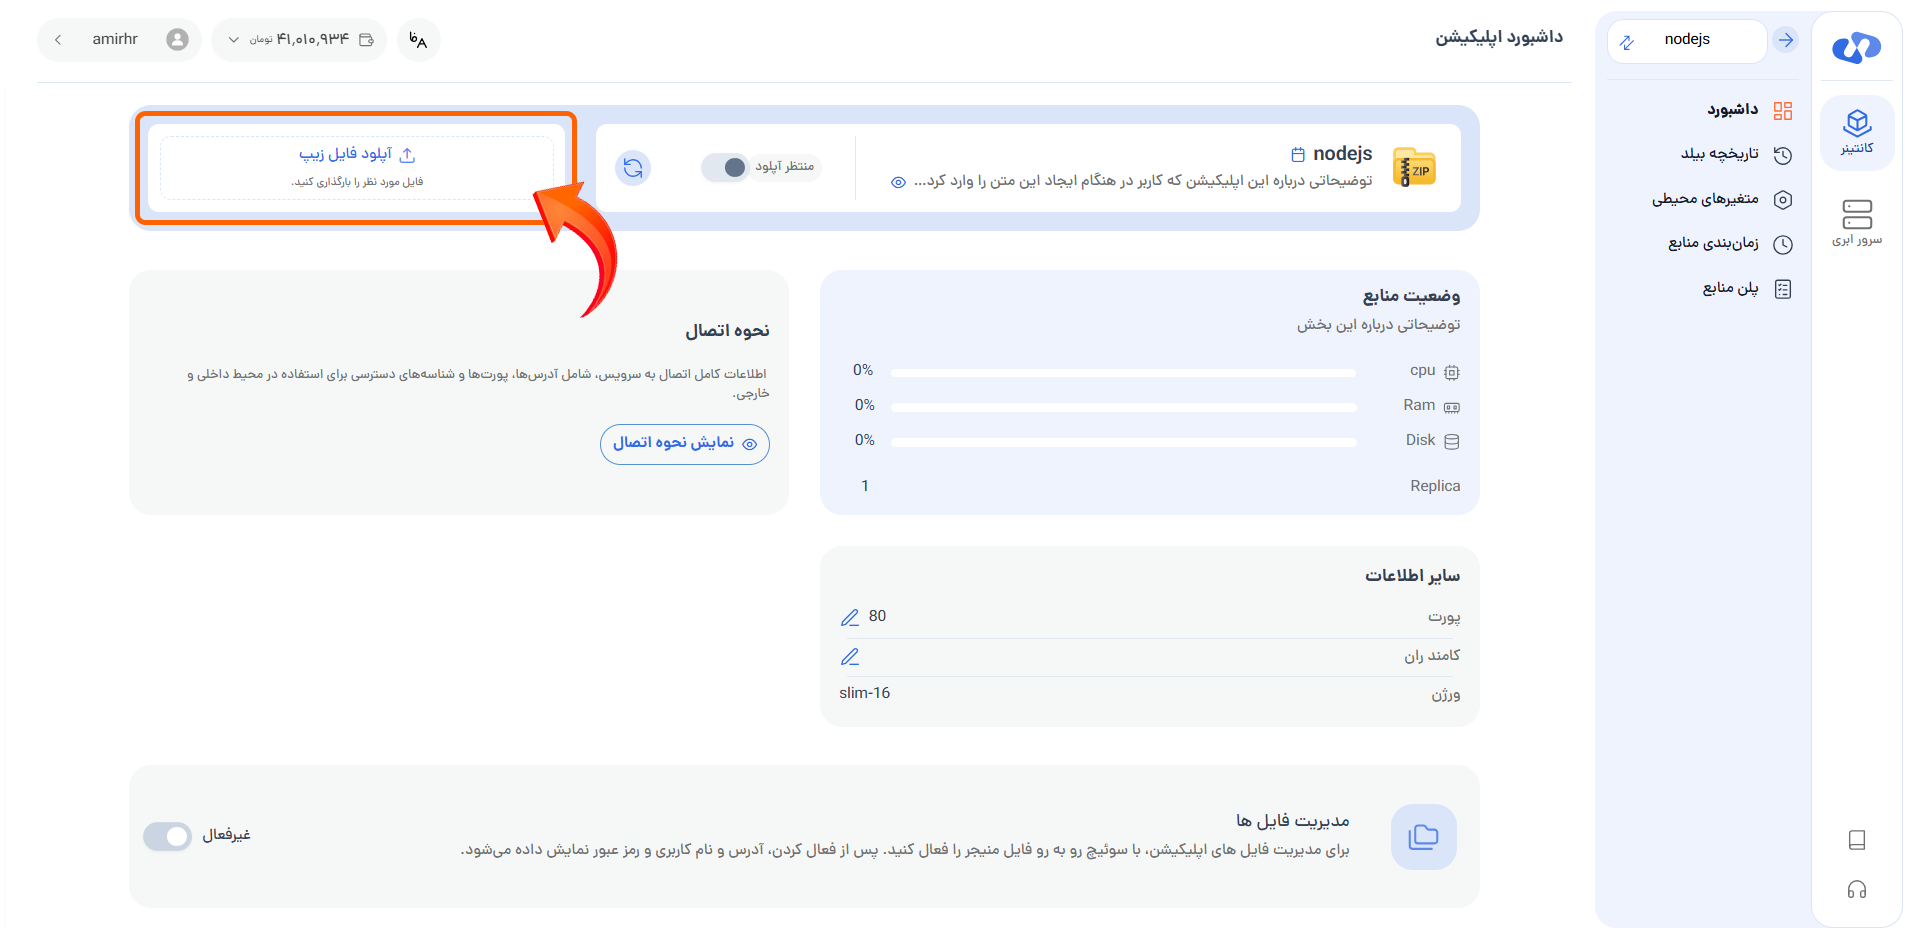Click the wallet icon next to balance

366,40
